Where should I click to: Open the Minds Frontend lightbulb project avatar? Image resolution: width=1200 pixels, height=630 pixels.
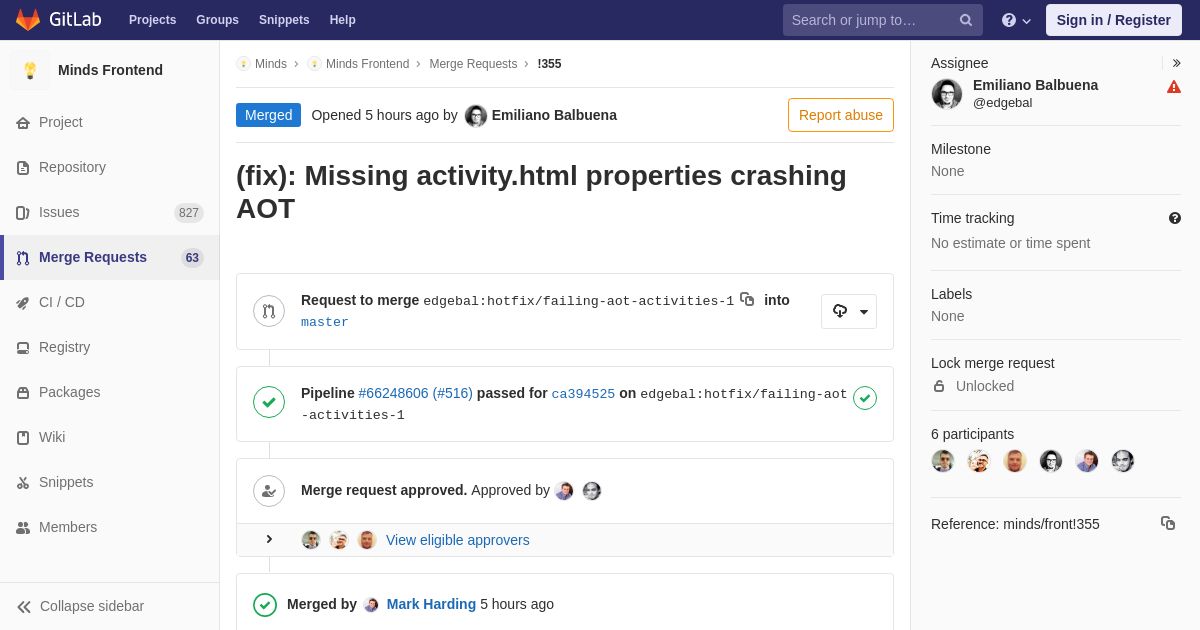[30, 70]
